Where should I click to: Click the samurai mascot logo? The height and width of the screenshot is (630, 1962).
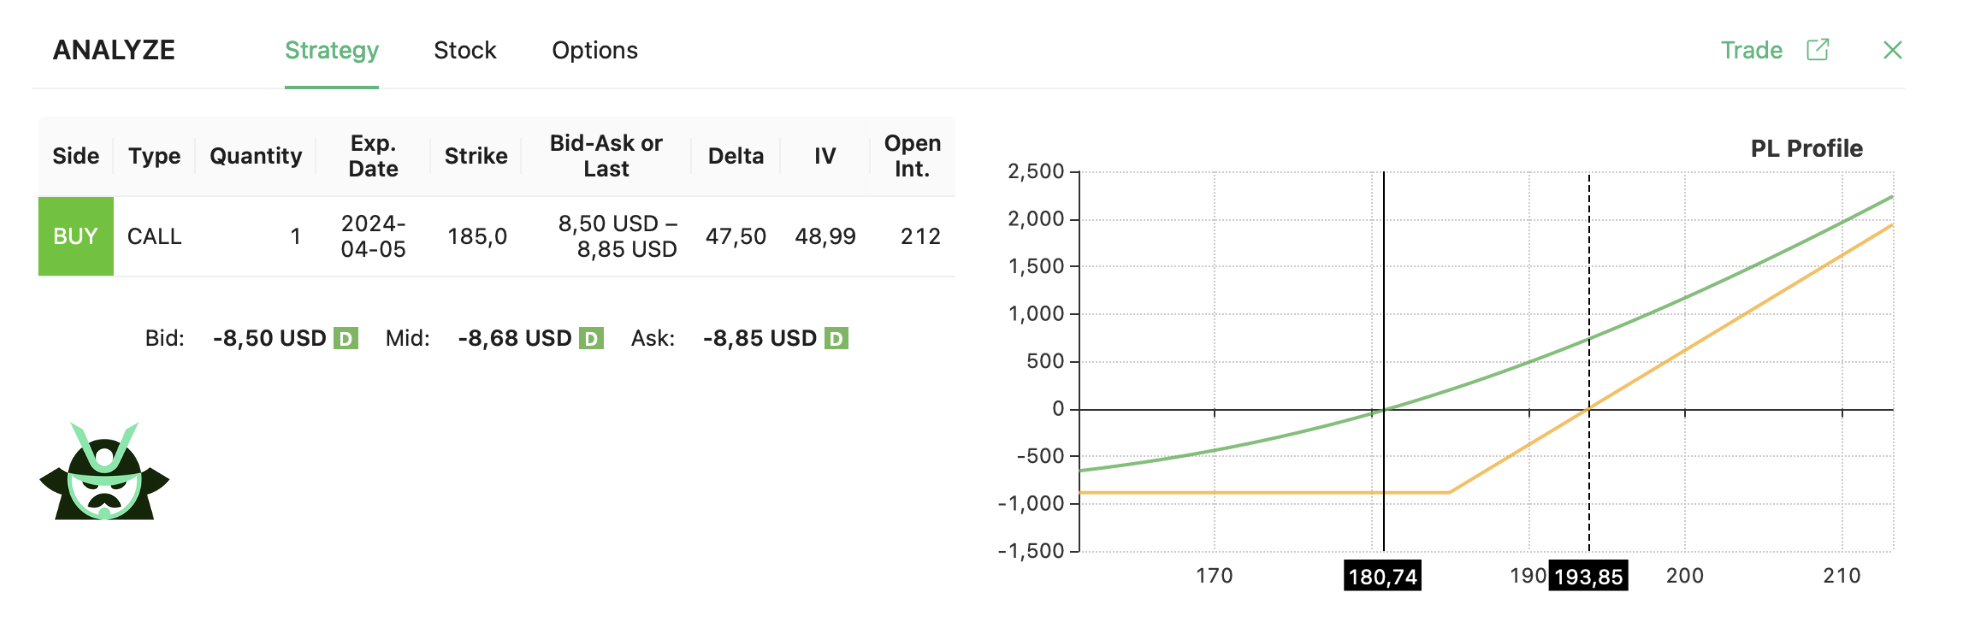pyautogui.click(x=104, y=472)
